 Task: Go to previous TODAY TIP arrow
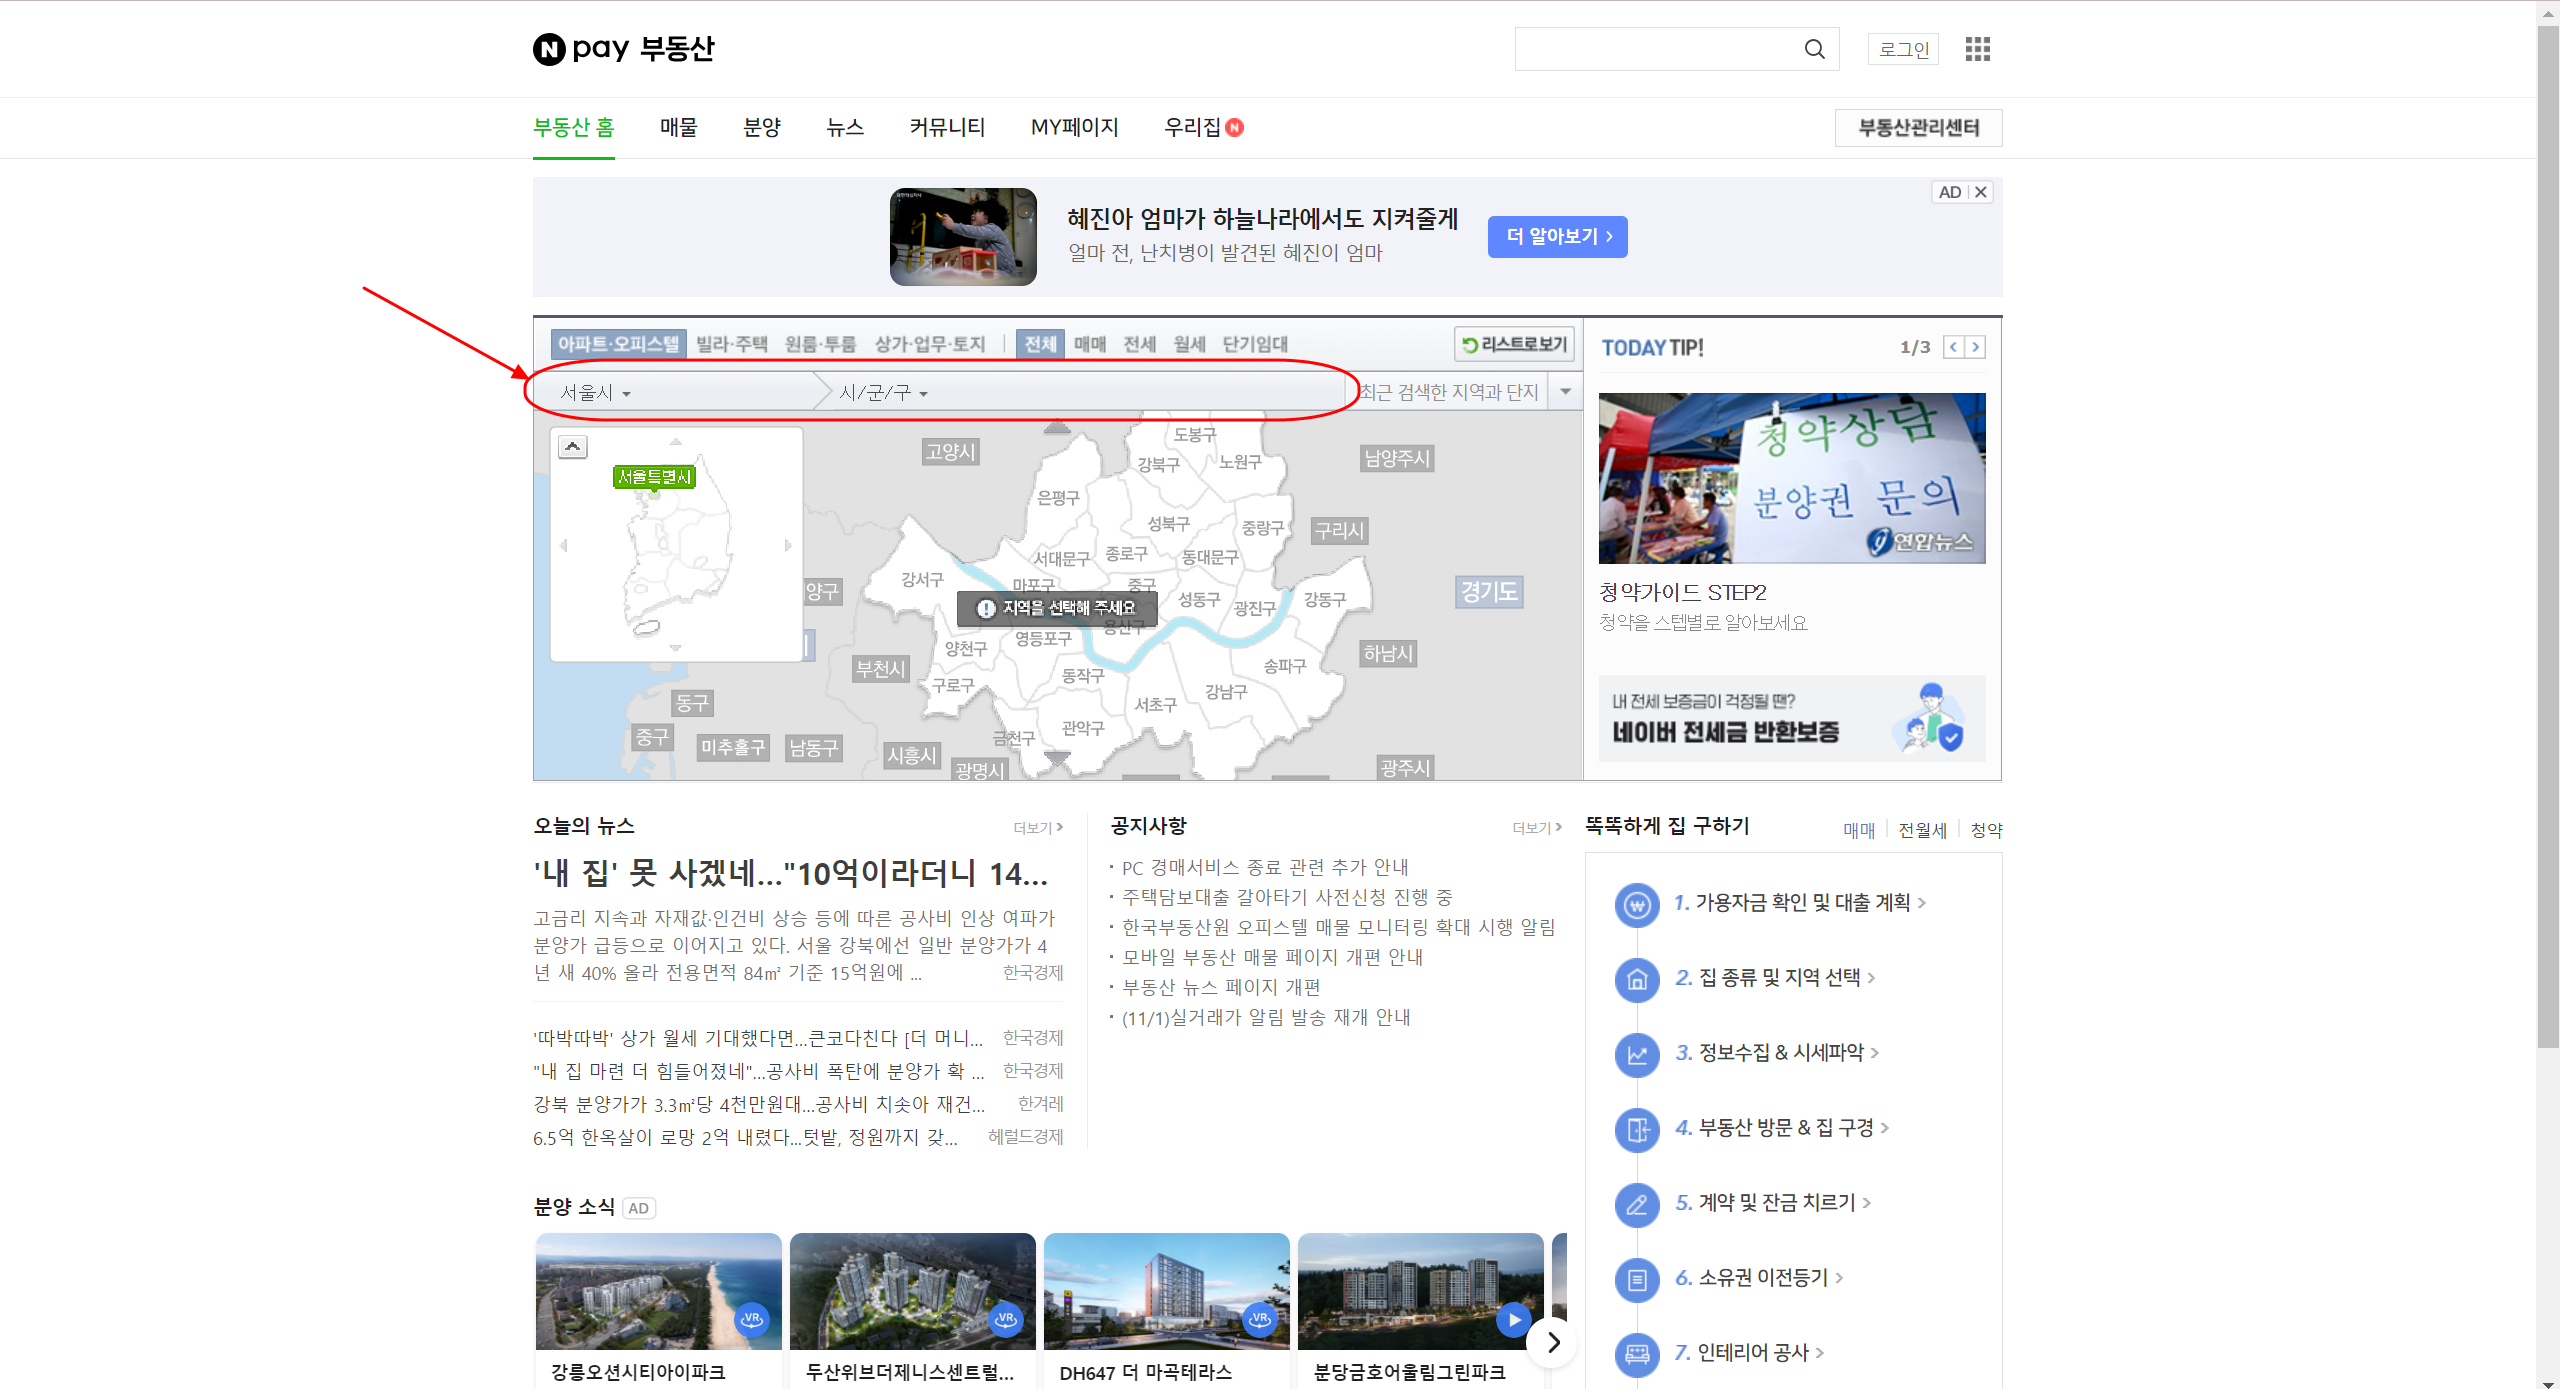1953,347
